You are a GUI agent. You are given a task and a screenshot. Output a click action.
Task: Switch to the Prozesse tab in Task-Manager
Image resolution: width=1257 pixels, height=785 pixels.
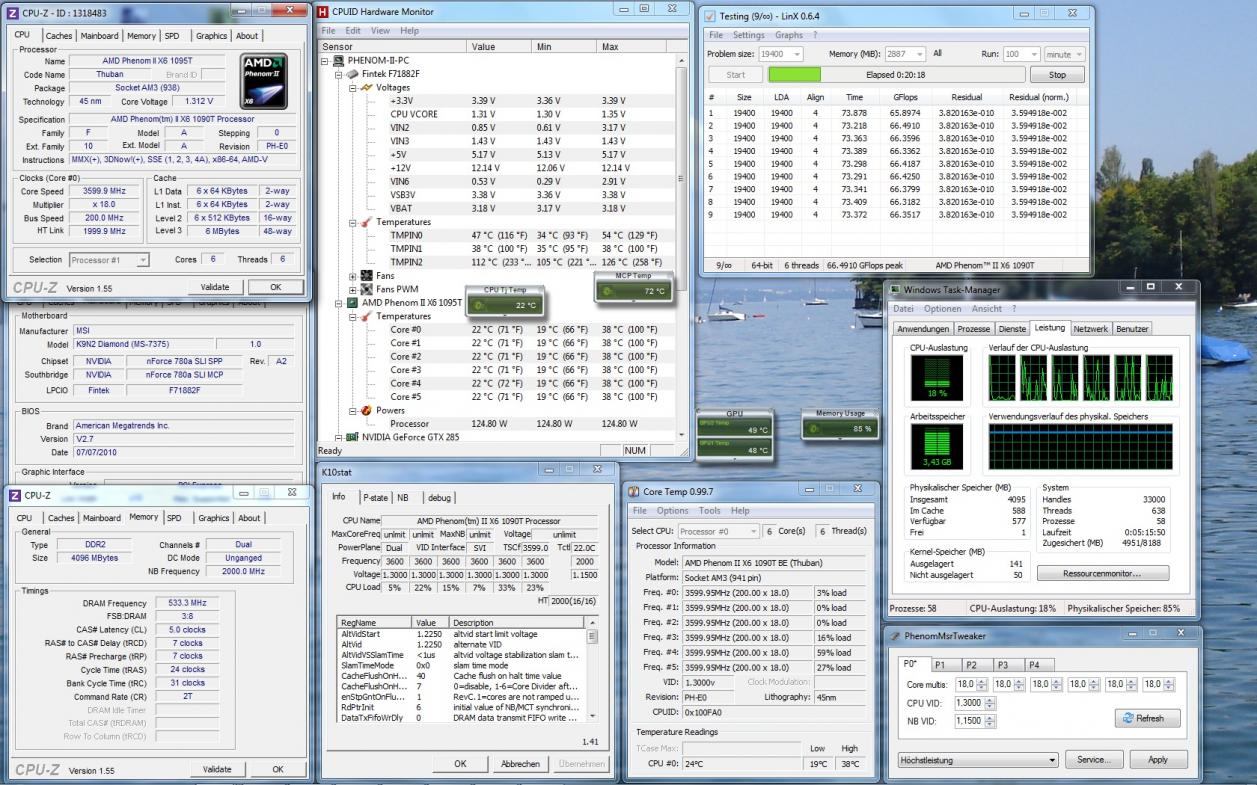973,329
